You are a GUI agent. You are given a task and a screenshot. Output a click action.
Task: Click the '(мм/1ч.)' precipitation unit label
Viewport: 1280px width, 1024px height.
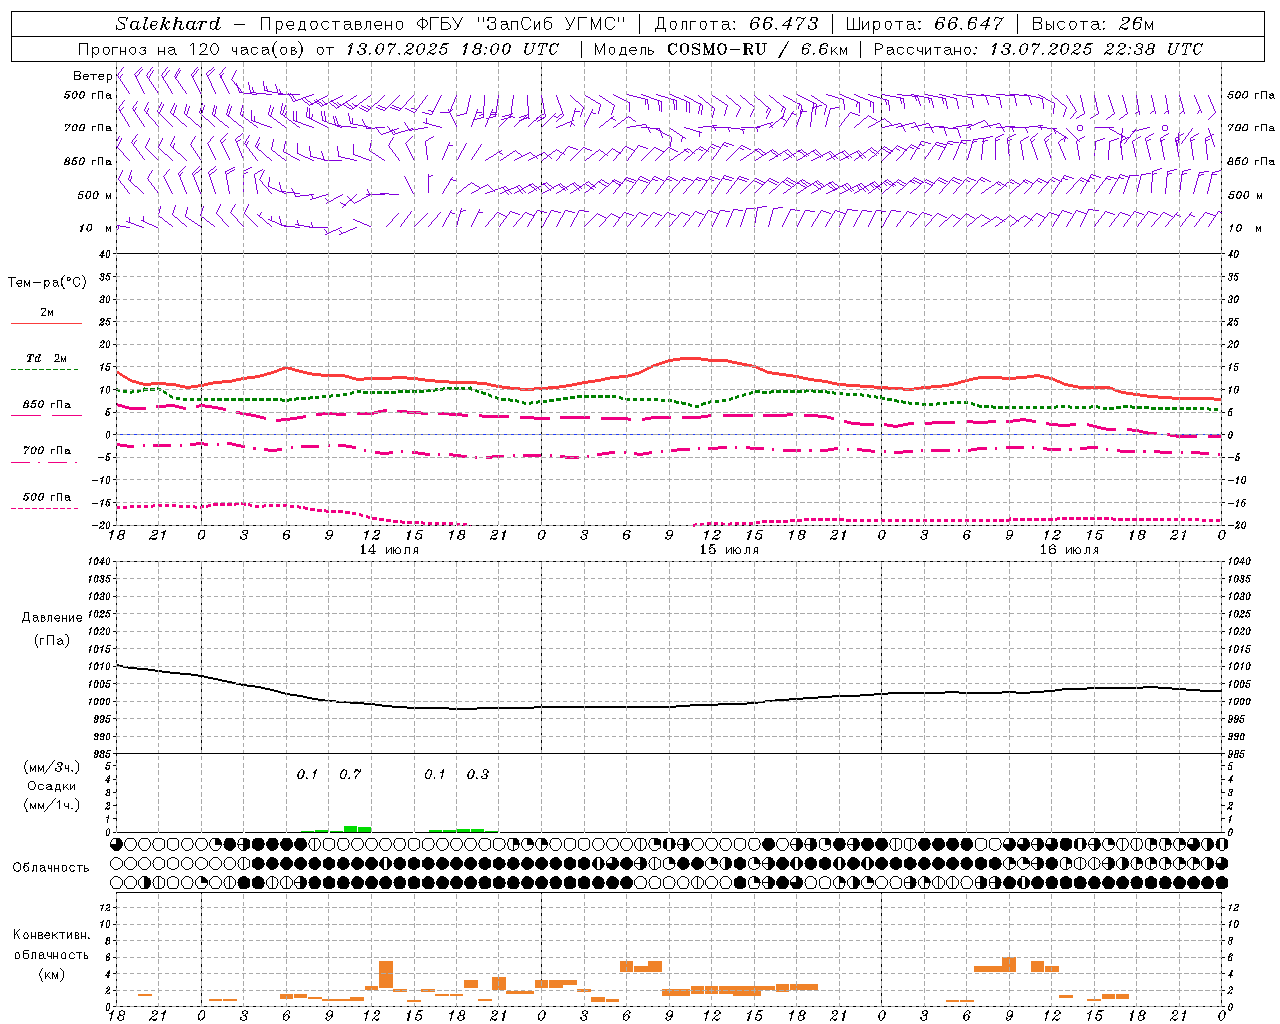point(51,805)
